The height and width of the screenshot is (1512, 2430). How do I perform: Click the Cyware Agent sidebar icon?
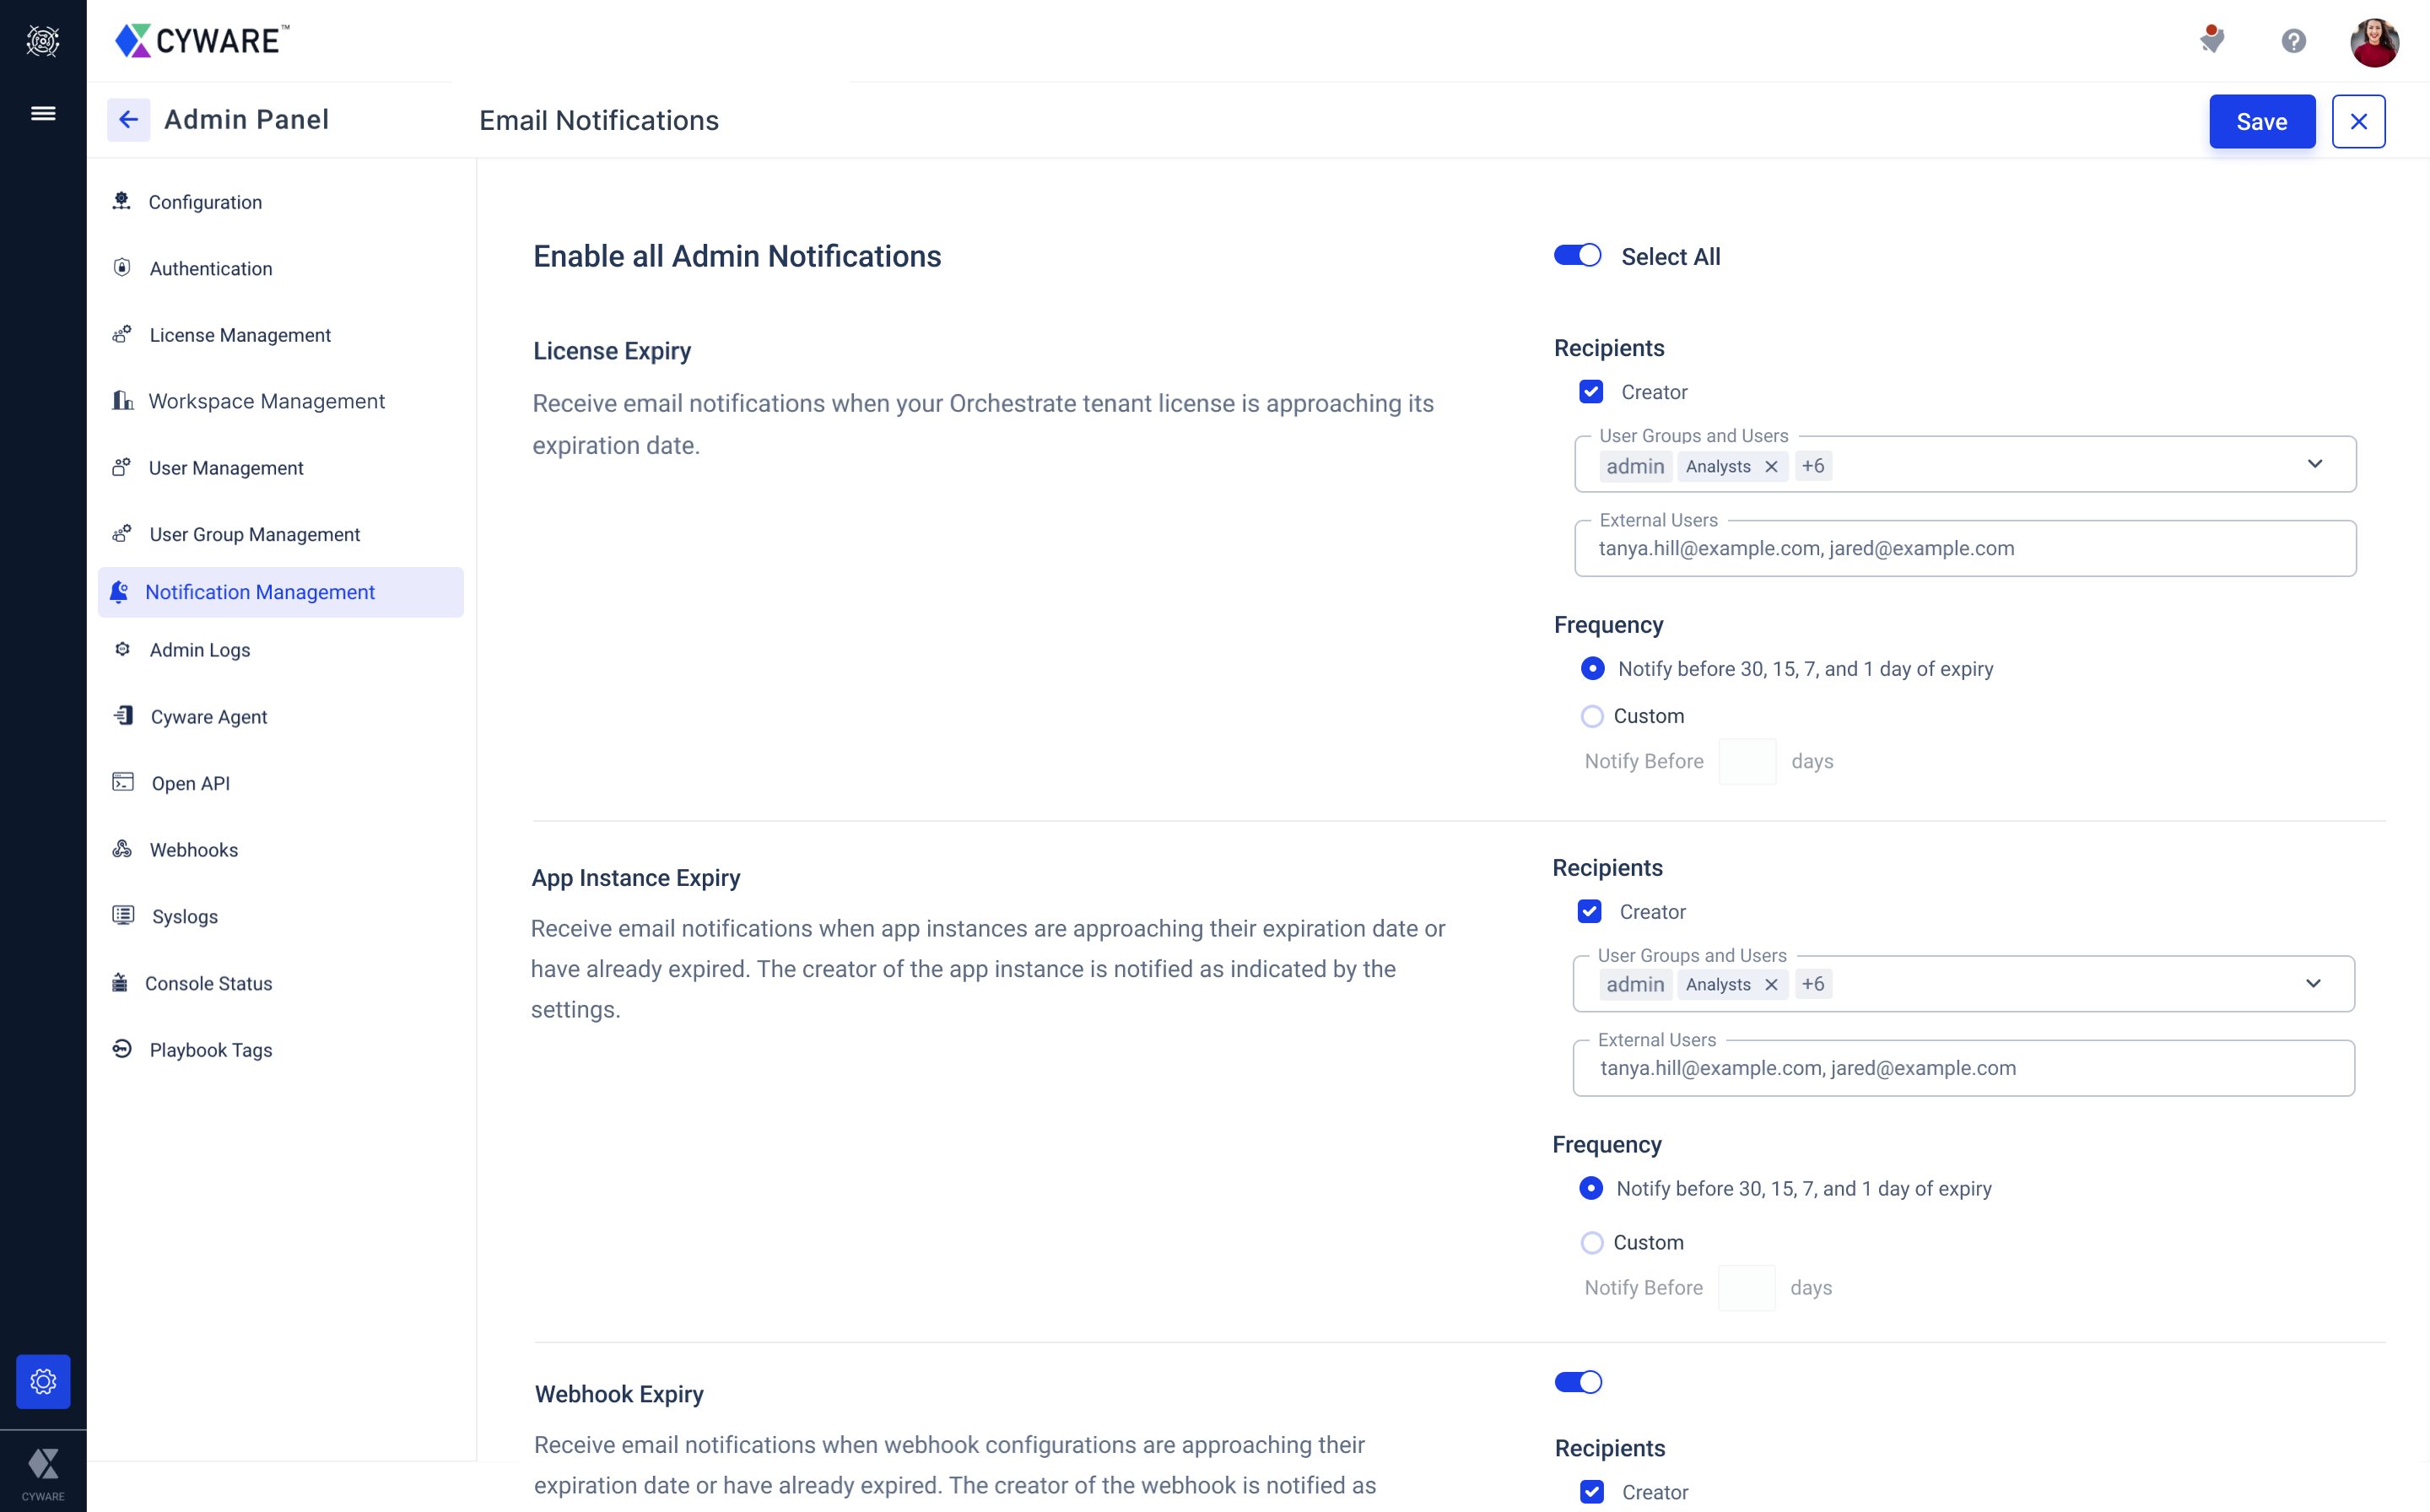point(120,716)
